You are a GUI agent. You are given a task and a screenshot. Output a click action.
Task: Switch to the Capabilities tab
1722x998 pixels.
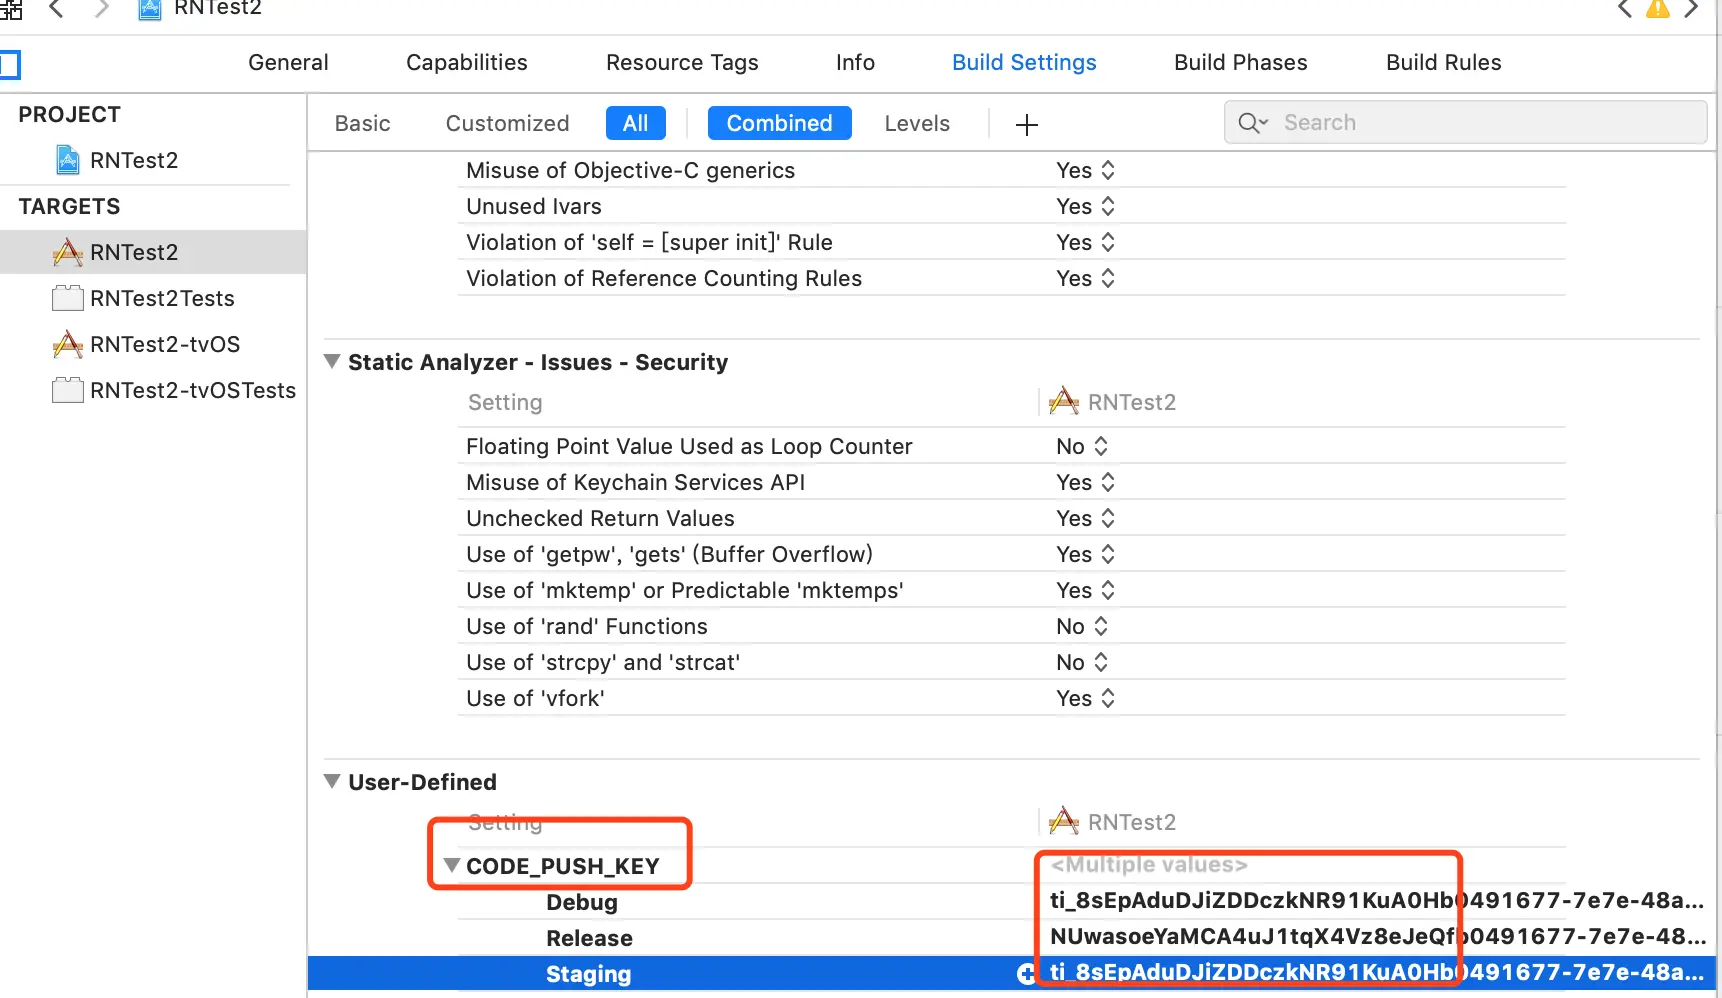(x=466, y=62)
